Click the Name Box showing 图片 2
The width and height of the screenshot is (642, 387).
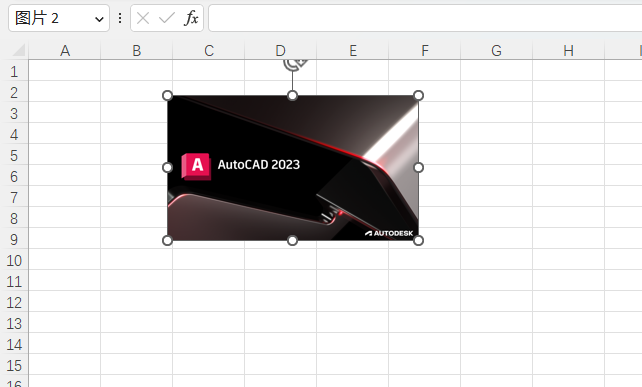[59, 18]
